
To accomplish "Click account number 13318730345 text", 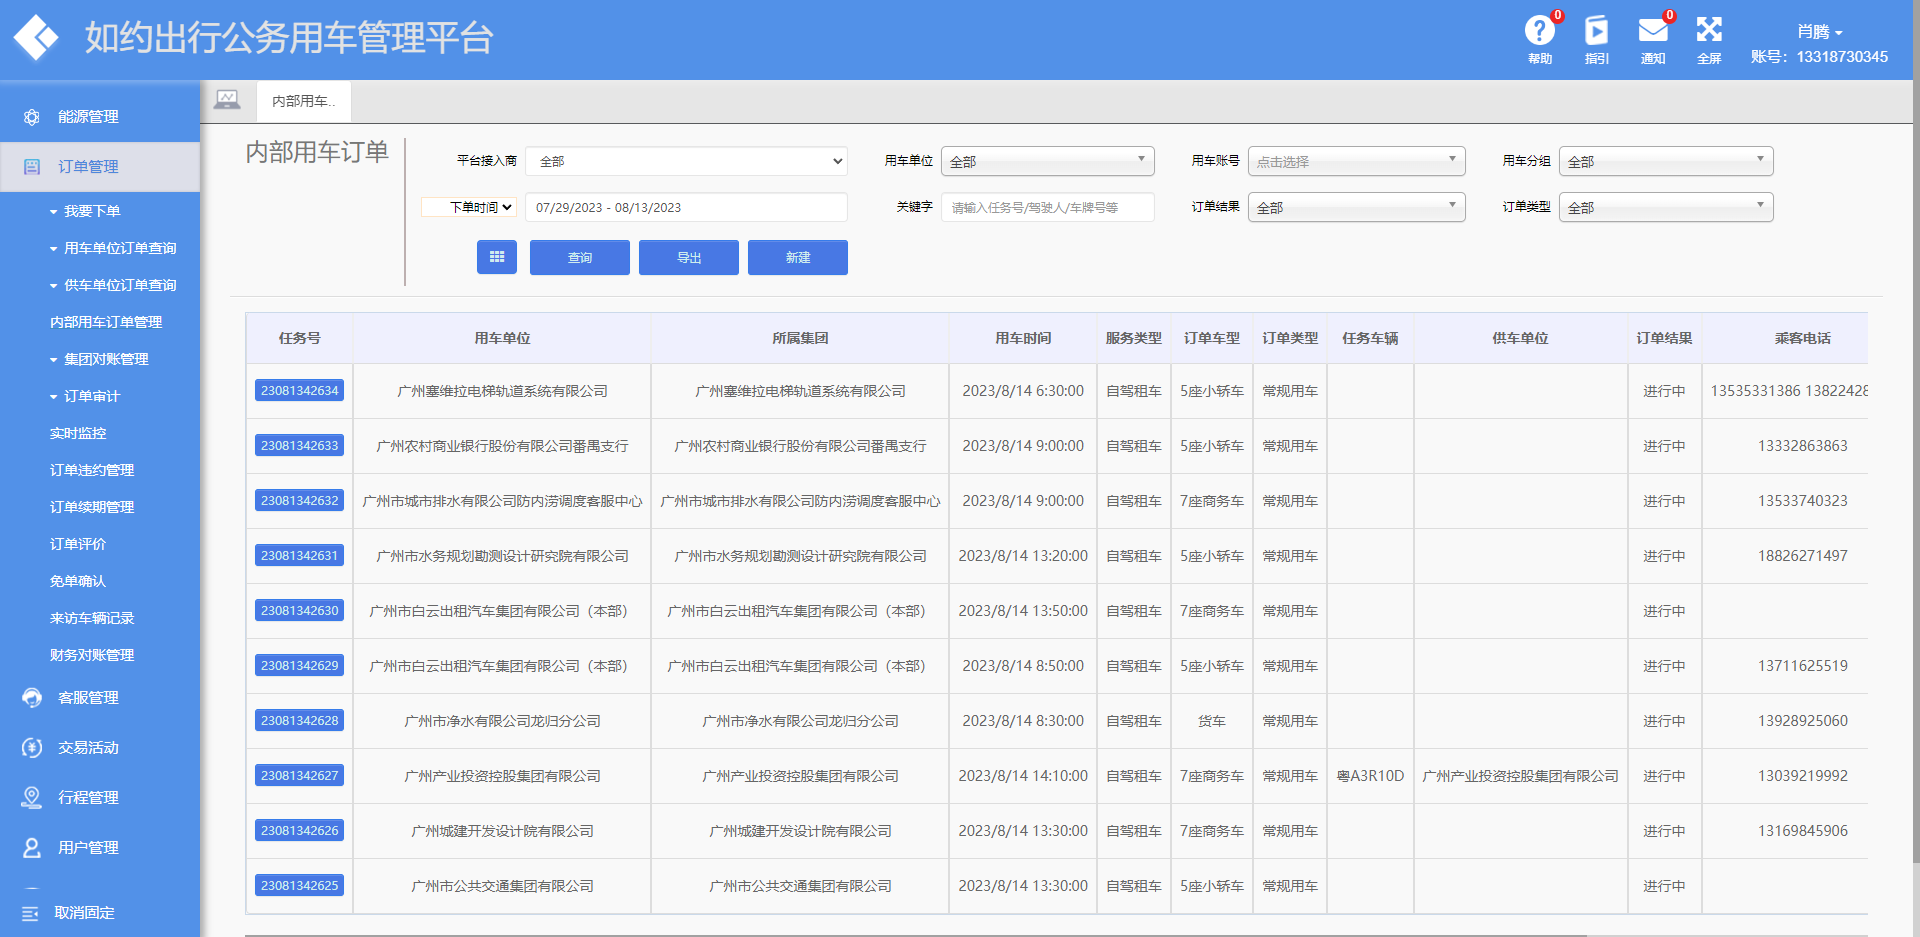I will [x=1842, y=57].
